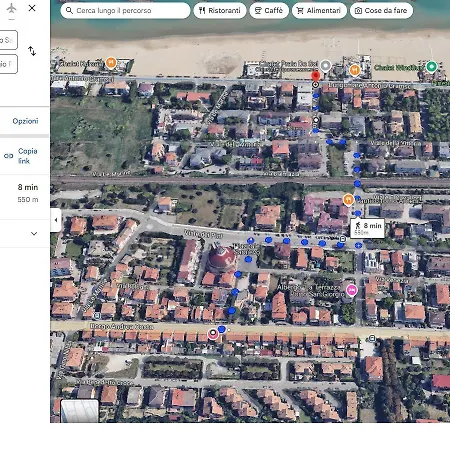Open the Opzioni route options
450x450 pixels.
[x=25, y=121]
